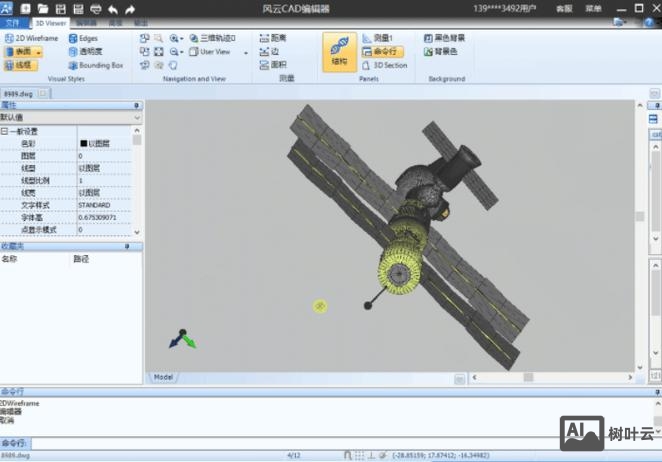Switch to the 8989.dwg document tab
The width and height of the screenshot is (662, 462).
pyautogui.click(x=20, y=93)
